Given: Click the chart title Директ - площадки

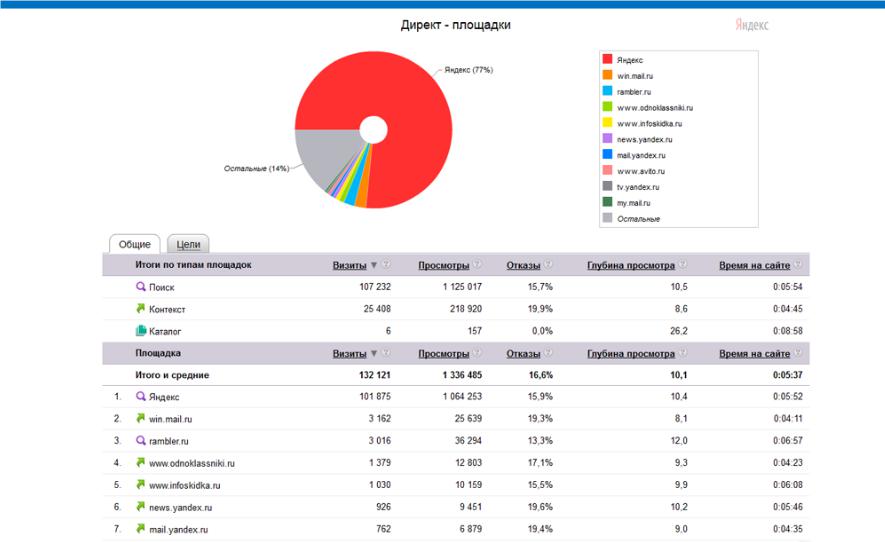Looking at the screenshot, I should point(455,25).
